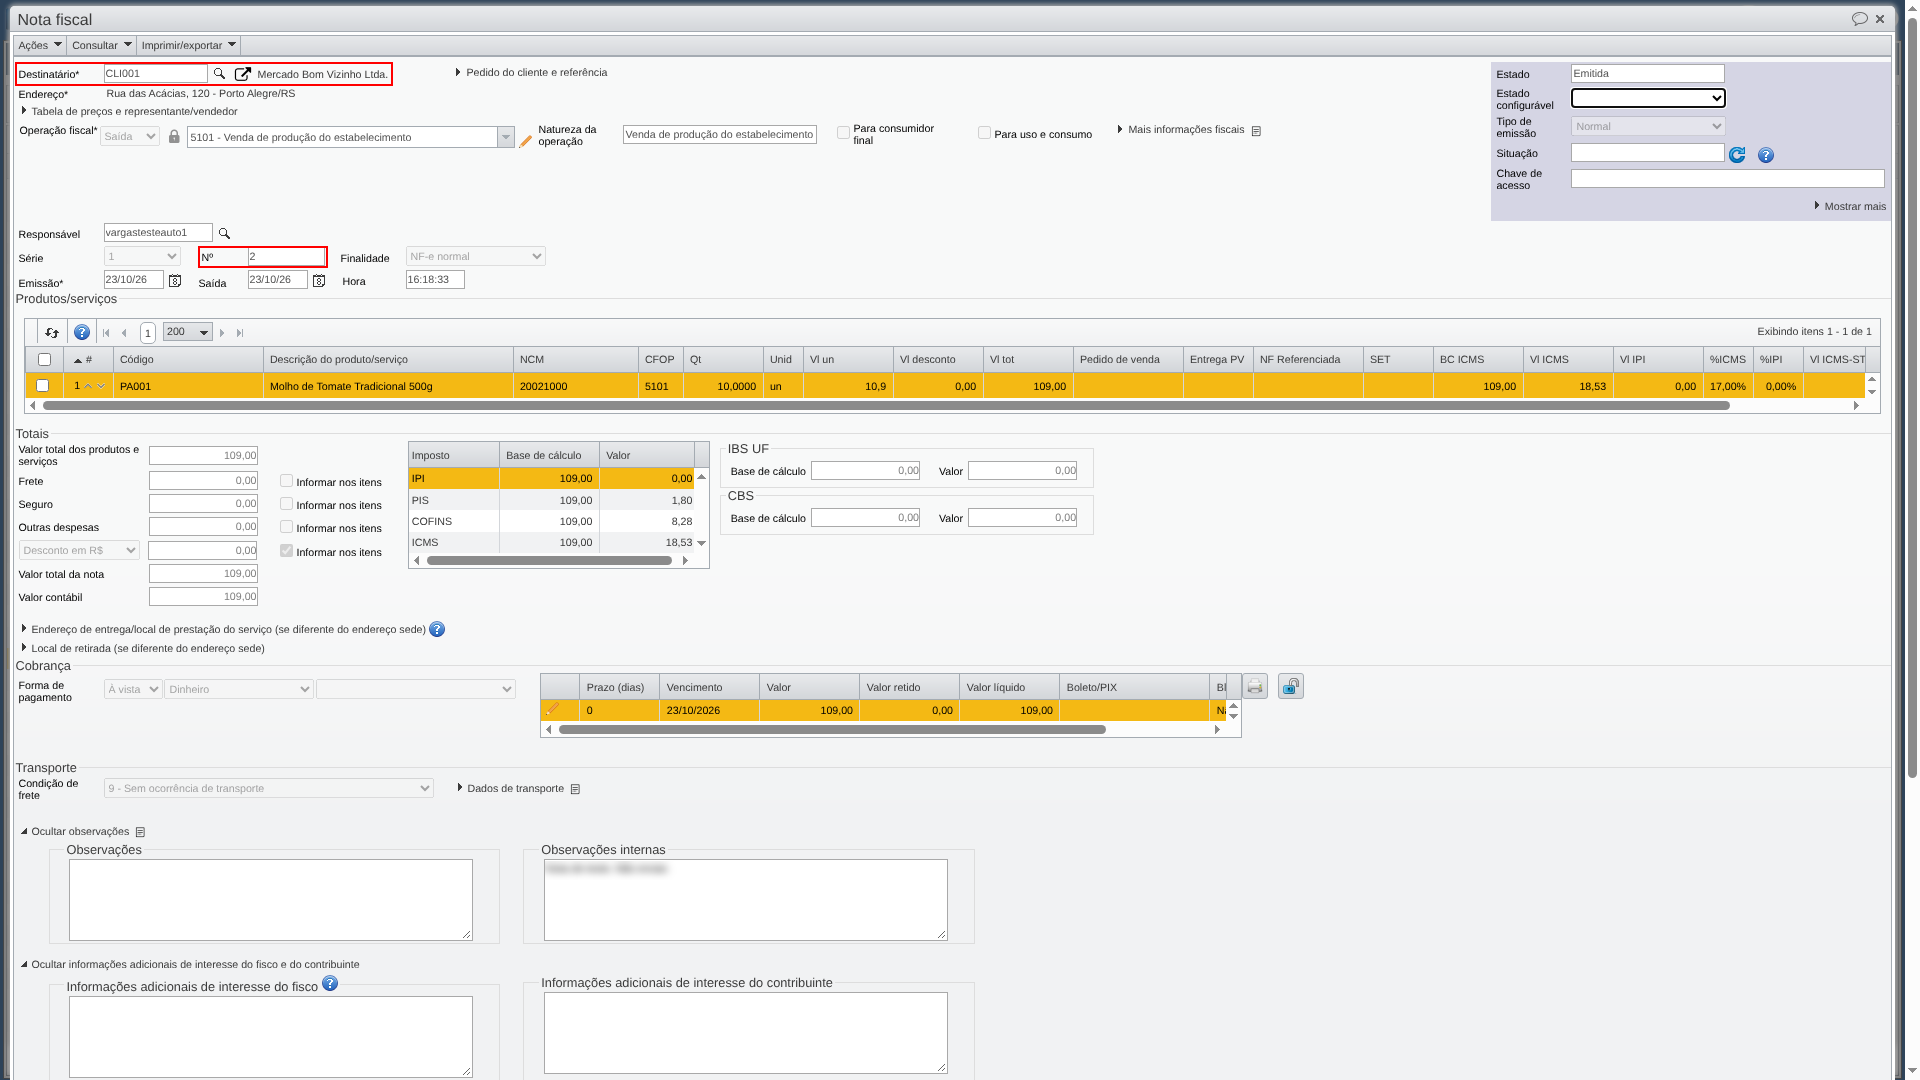Check Informar nos itens for Seguro

286,504
